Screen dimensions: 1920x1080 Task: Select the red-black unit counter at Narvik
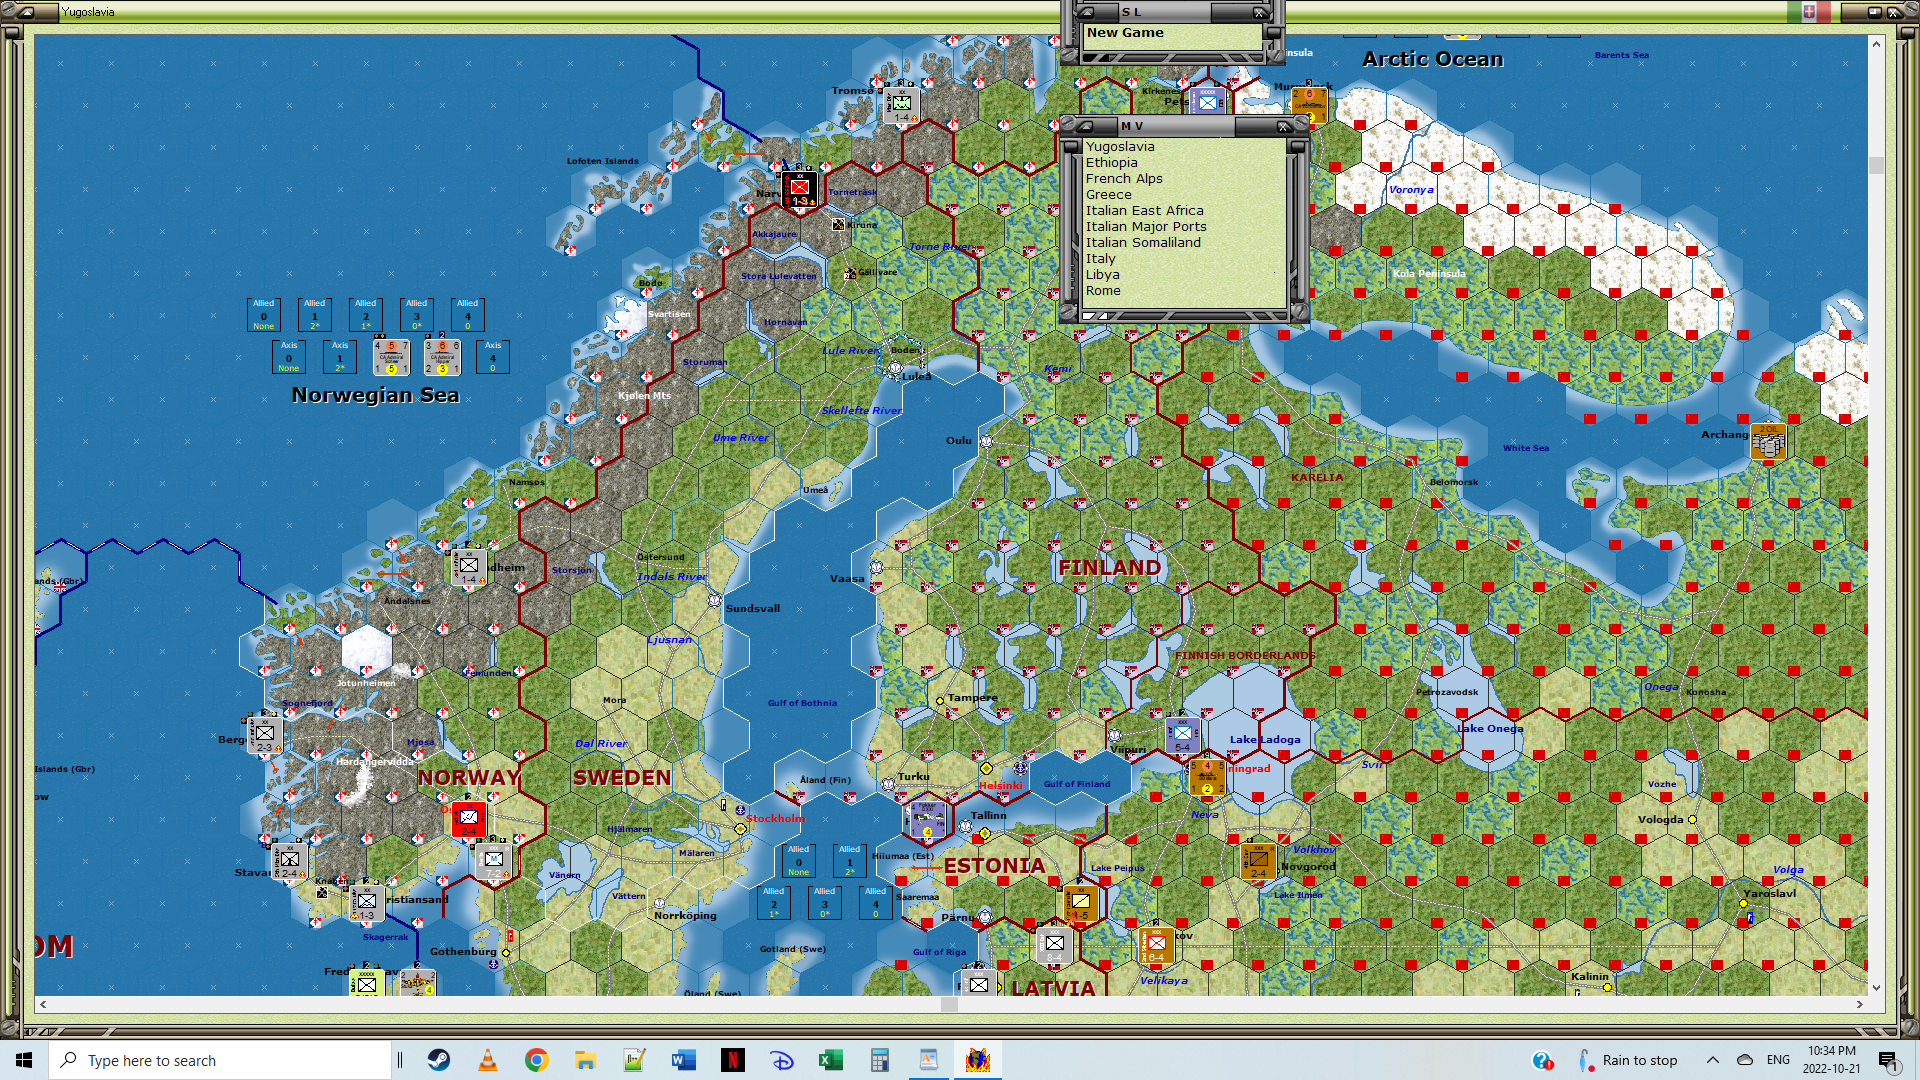[x=799, y=188]
